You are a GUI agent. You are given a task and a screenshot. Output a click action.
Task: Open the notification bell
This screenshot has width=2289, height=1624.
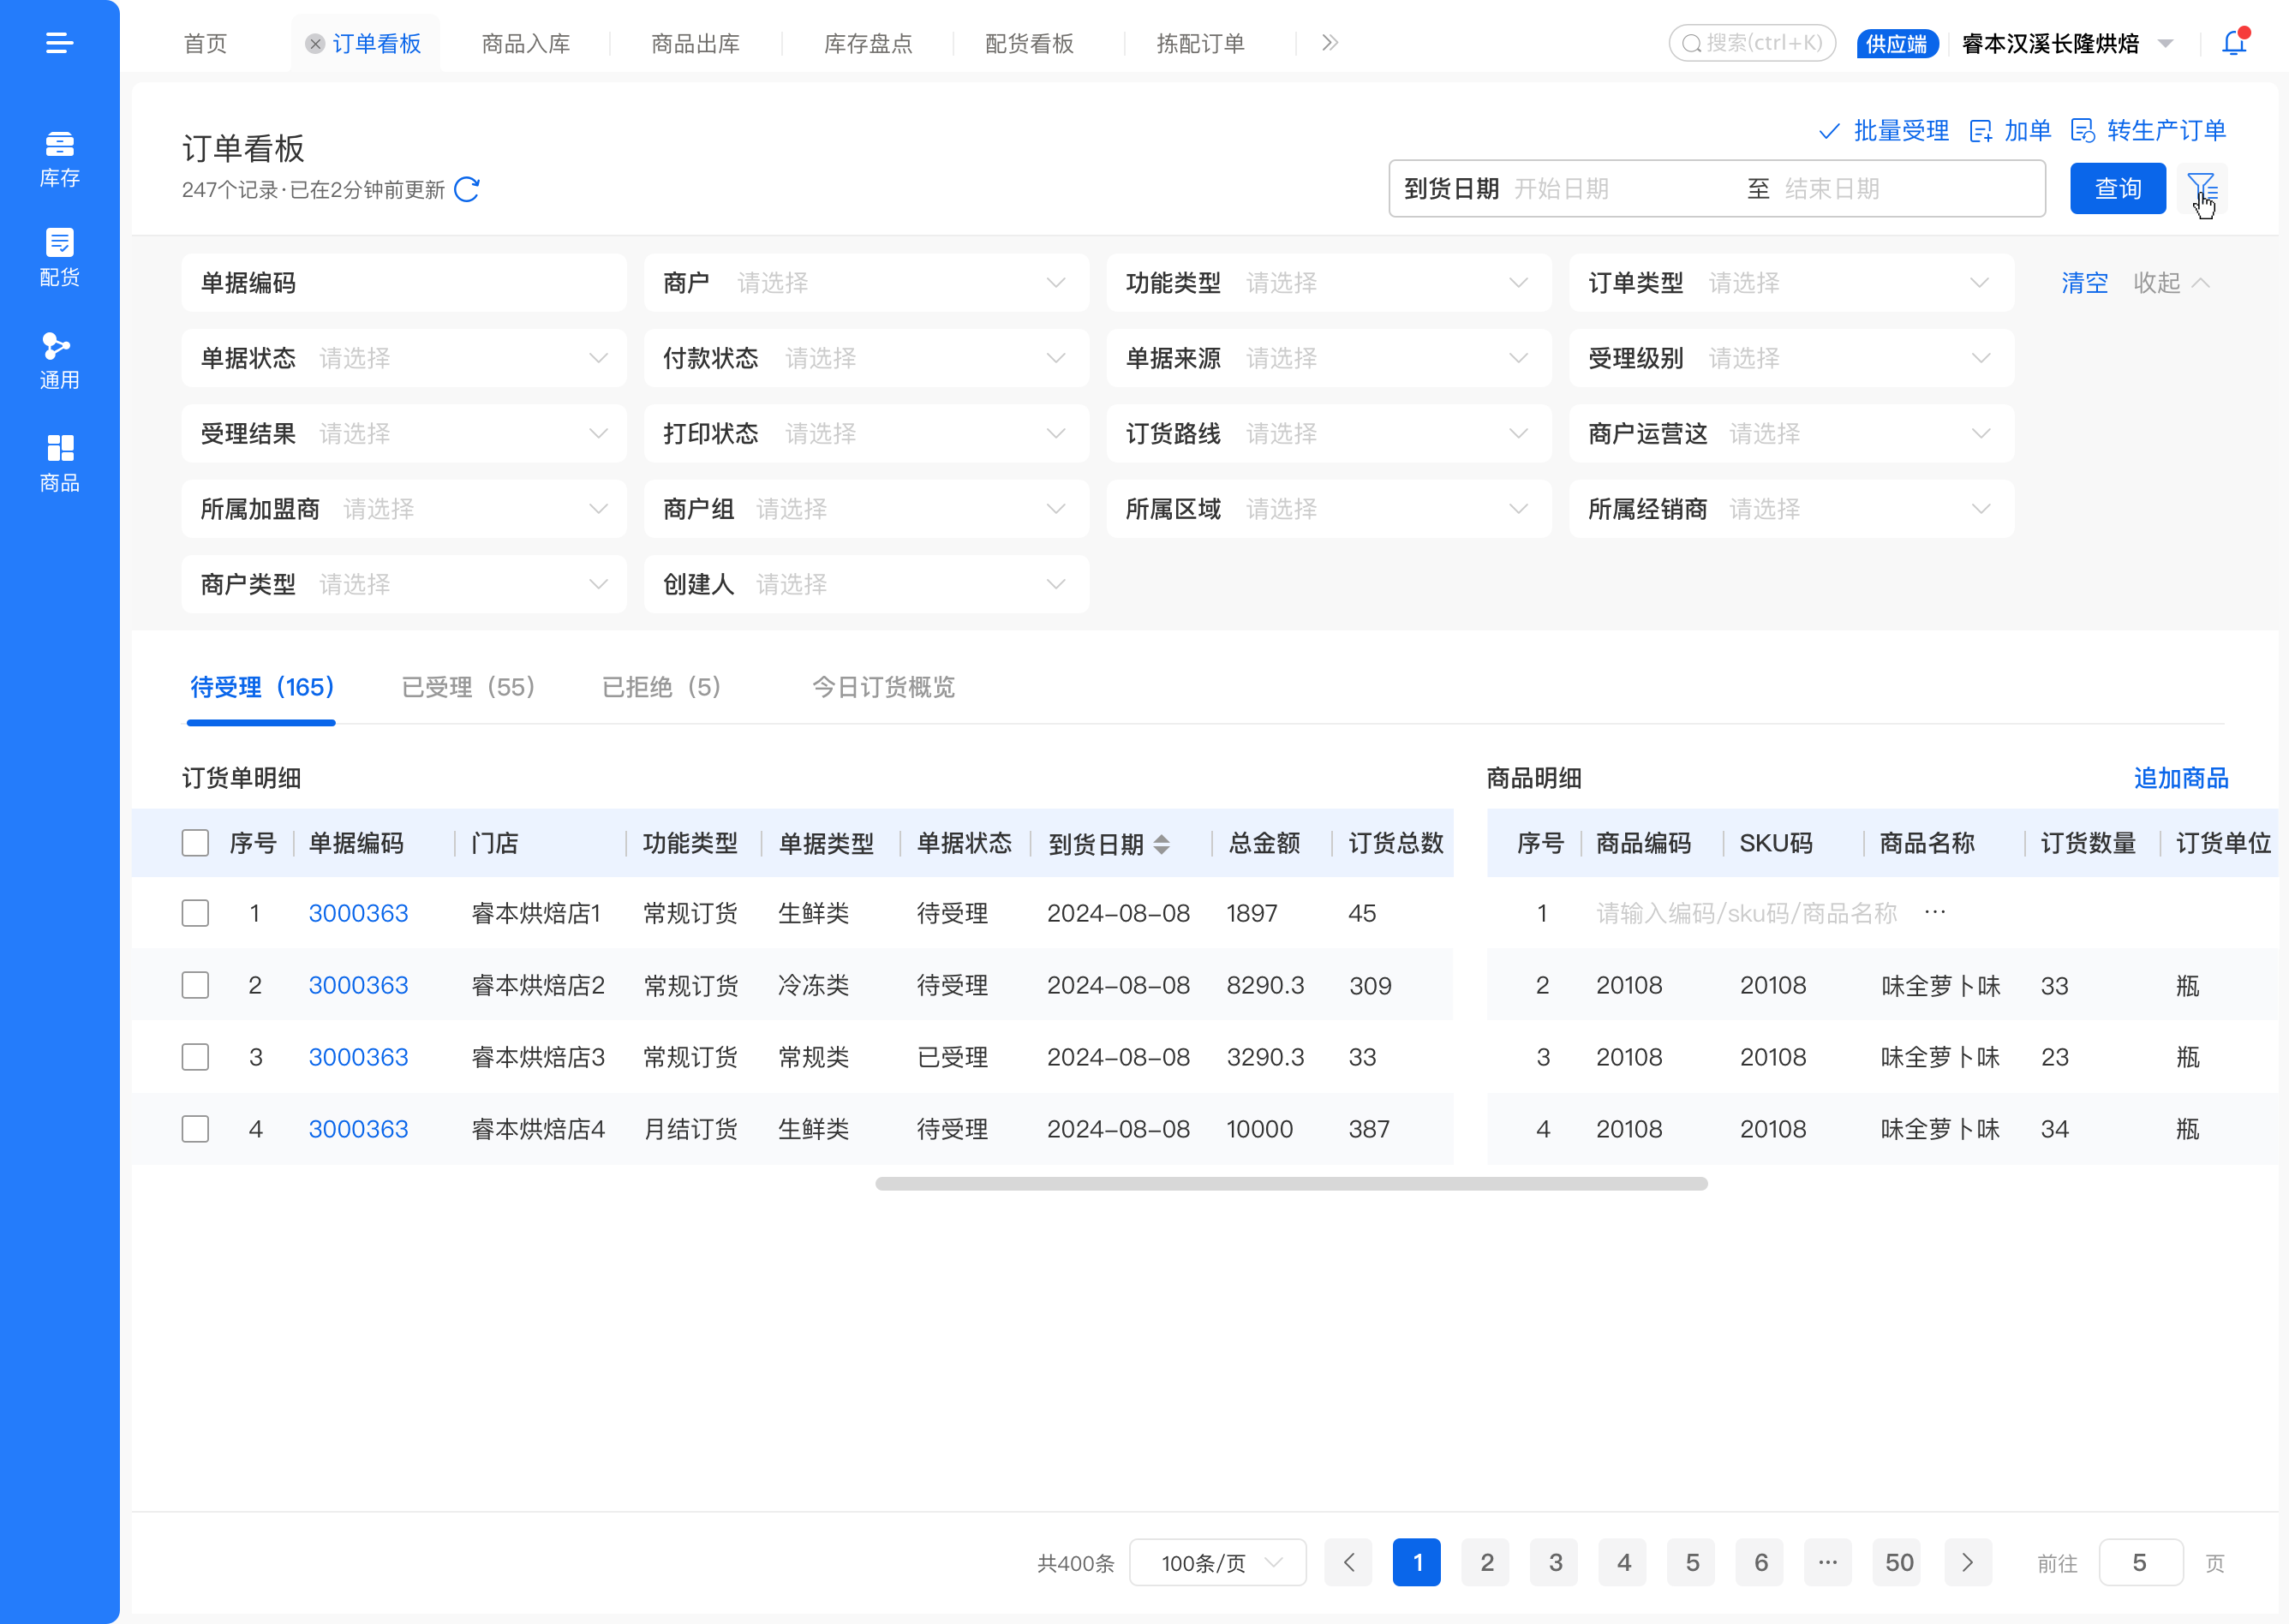2234,43
